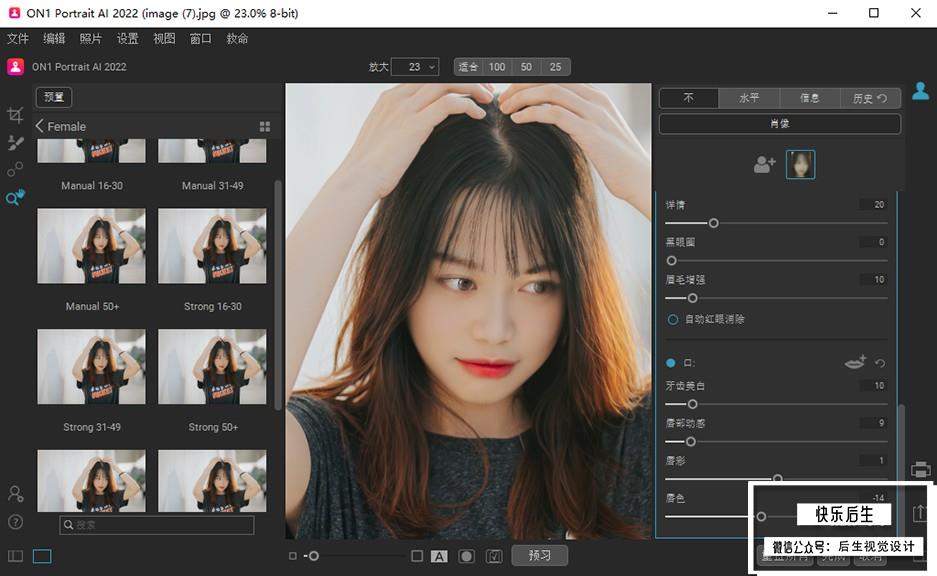
Task: Click the mask view icon marked A
Action: click(439, 556)
